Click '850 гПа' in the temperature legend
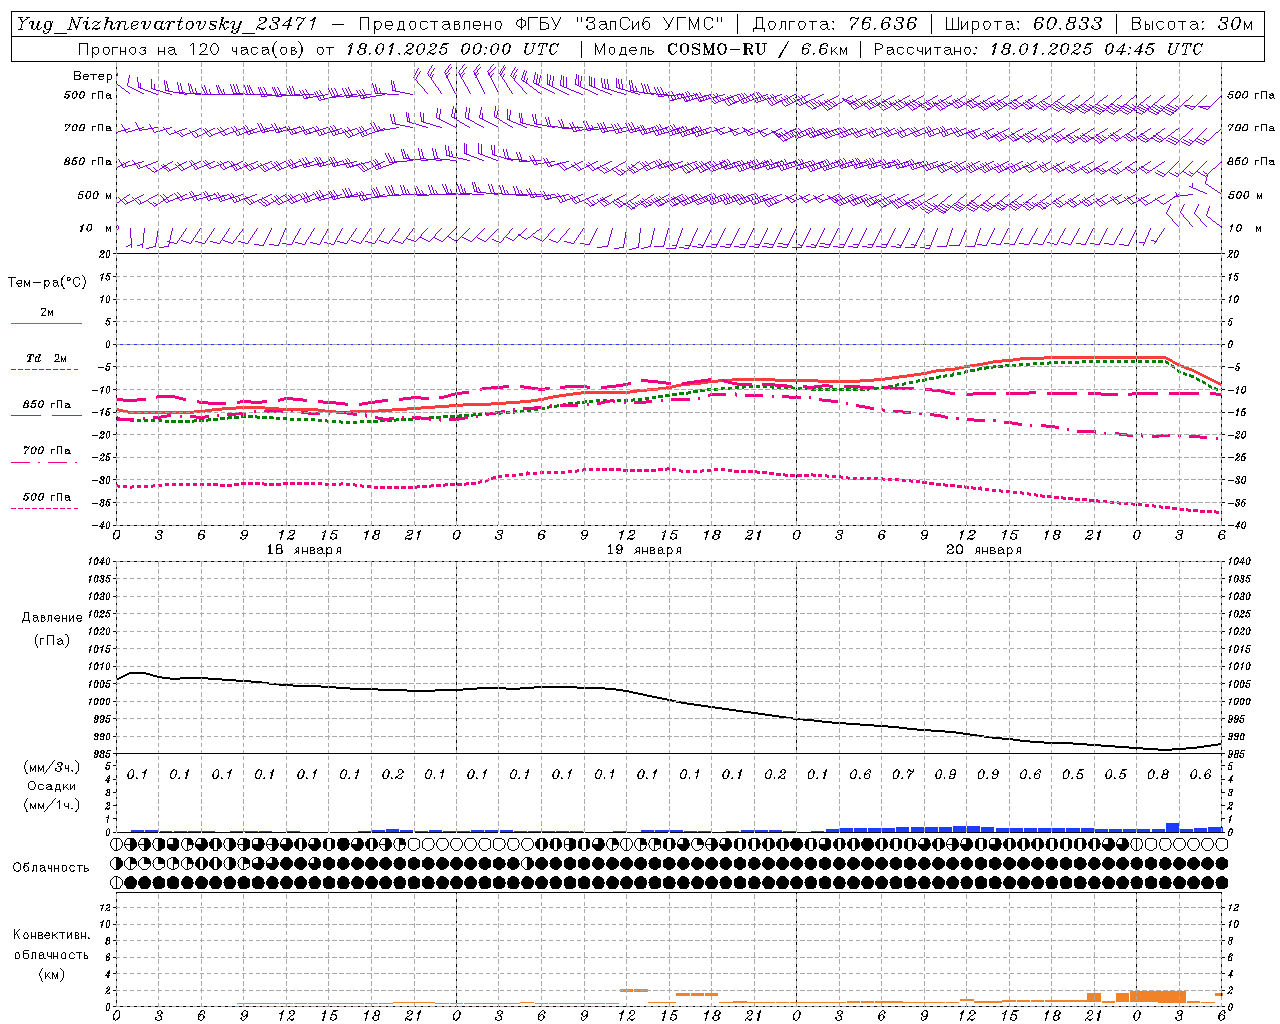The width and height of the screenshot is (1280, 1024). coord(47,405)
